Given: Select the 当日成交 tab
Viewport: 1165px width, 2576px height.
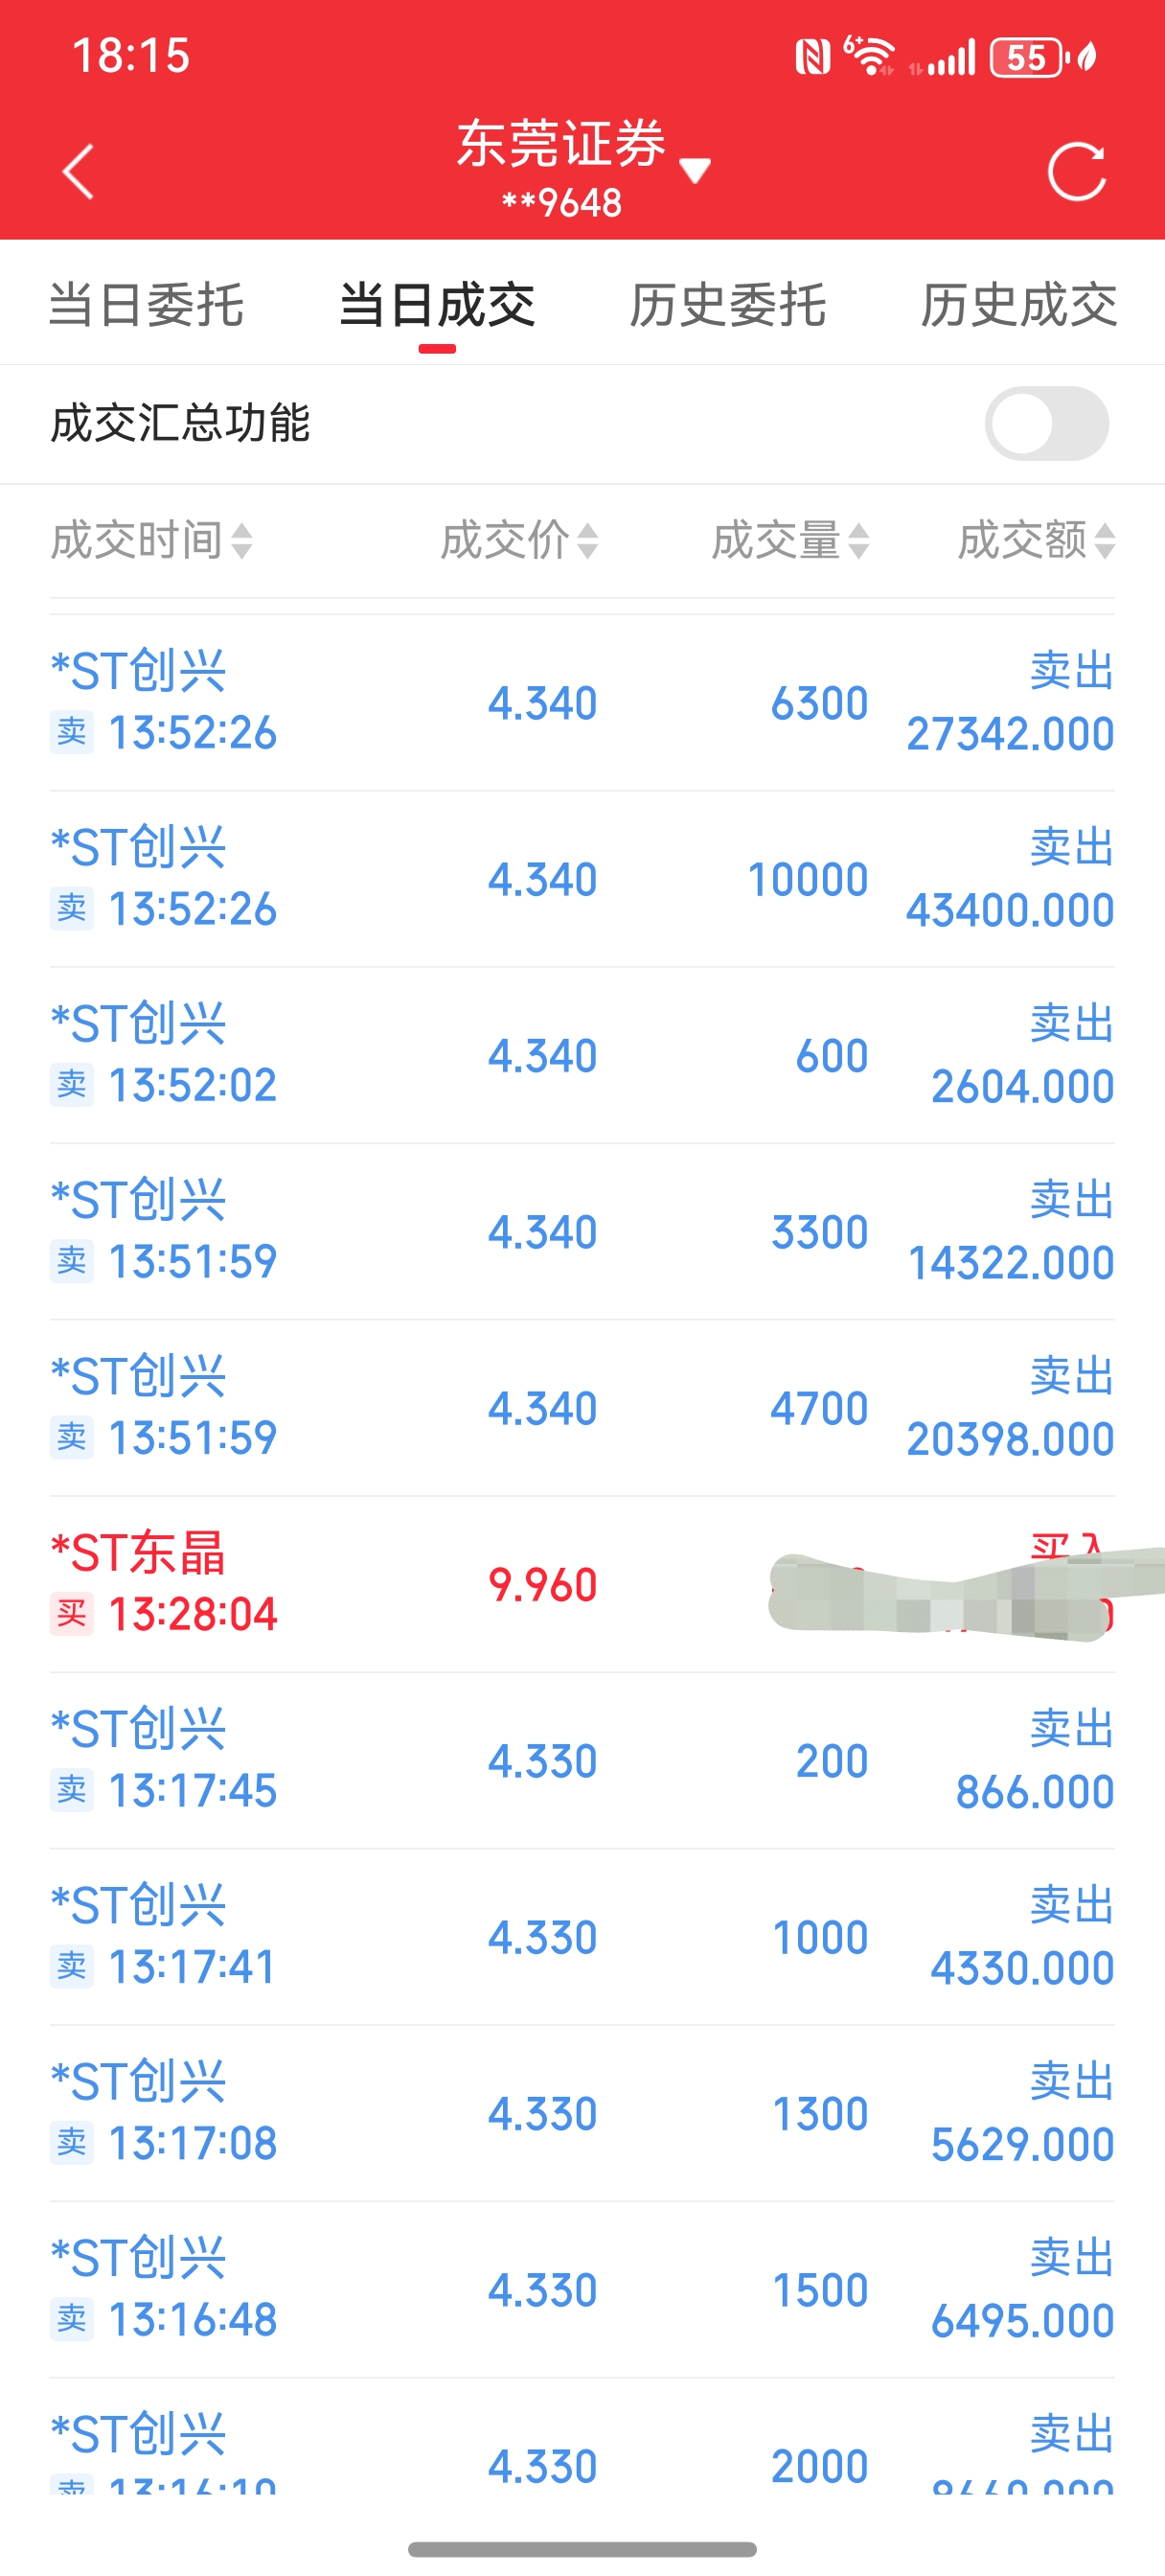Looking at the screenshot, I should point(437,305).
